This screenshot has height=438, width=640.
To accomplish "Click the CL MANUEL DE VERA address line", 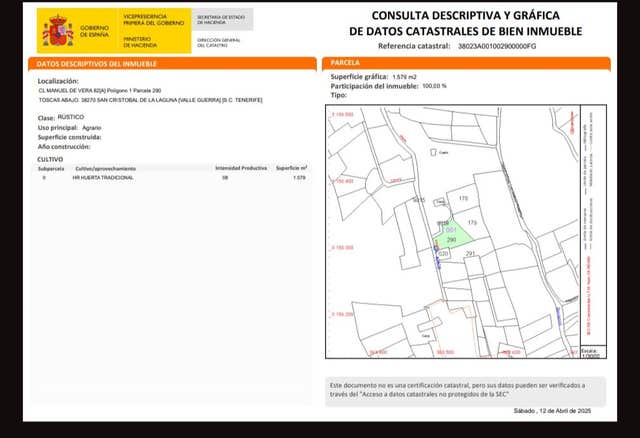I will [99, 90].
